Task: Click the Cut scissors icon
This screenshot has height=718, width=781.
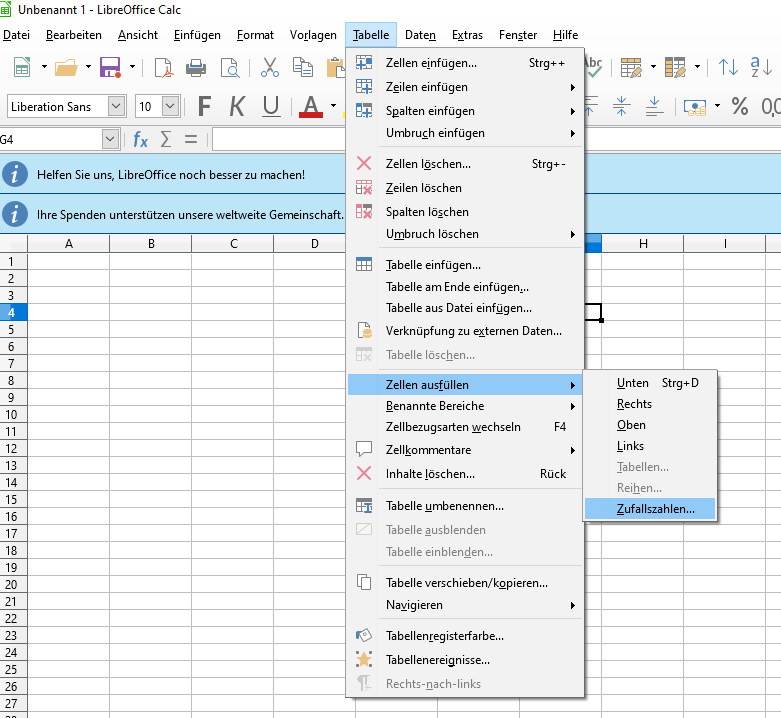Action: point(269,67)
